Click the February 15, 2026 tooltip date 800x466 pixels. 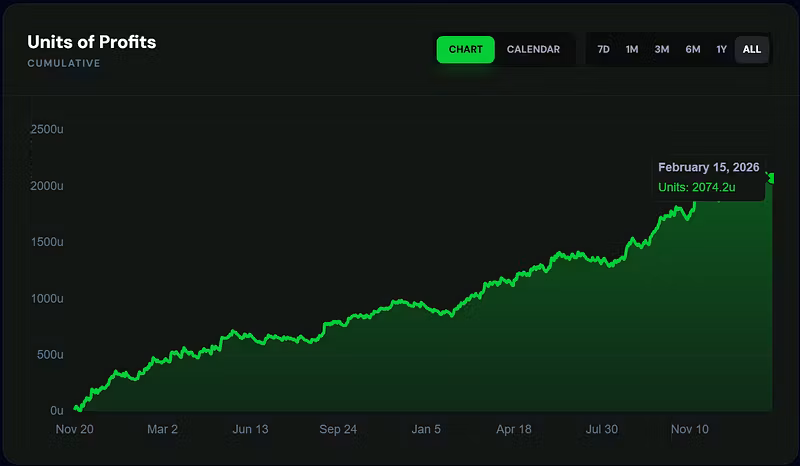[708, 167]
